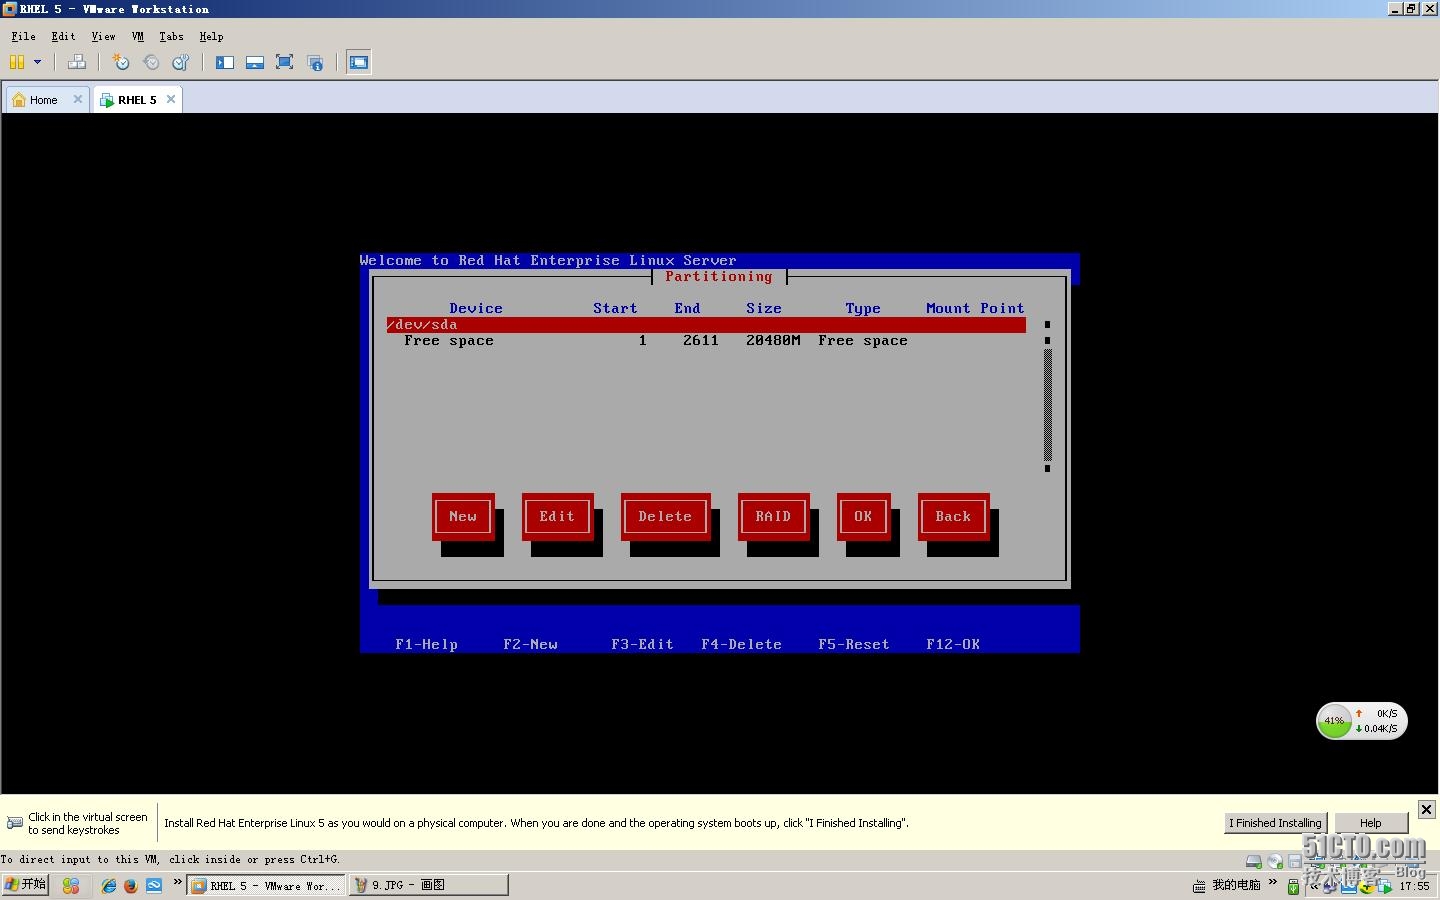Click the RAID button
Viewport: 1440px width, 900px height.
click(x=773, y=516)
